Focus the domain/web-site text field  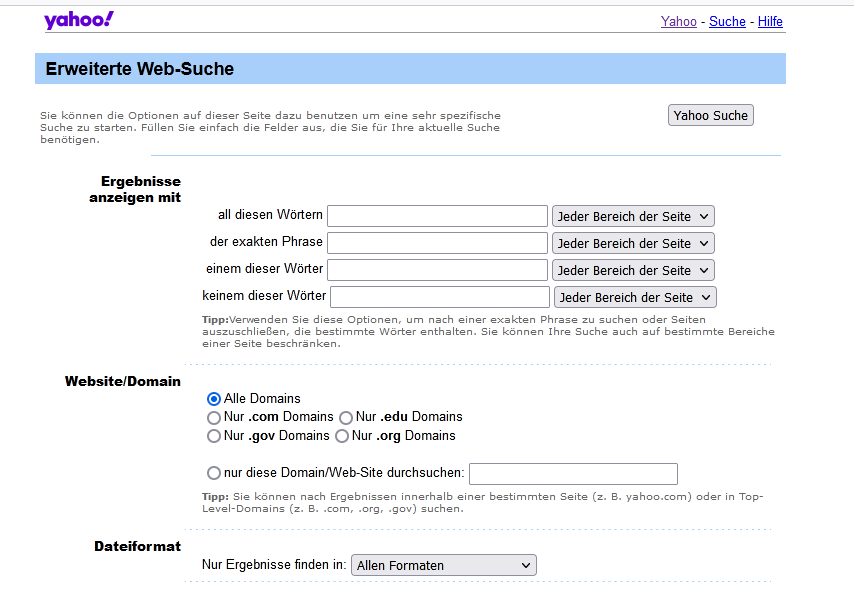tap(574, 474)
